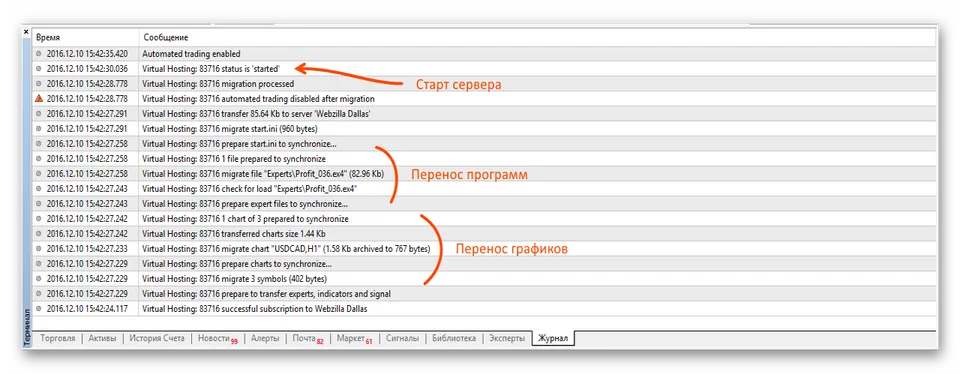Select the '1 chart of 3 prepared to synchronize' entry
Image resolution: width=960 pixels, height=374 pixels.
246,219
